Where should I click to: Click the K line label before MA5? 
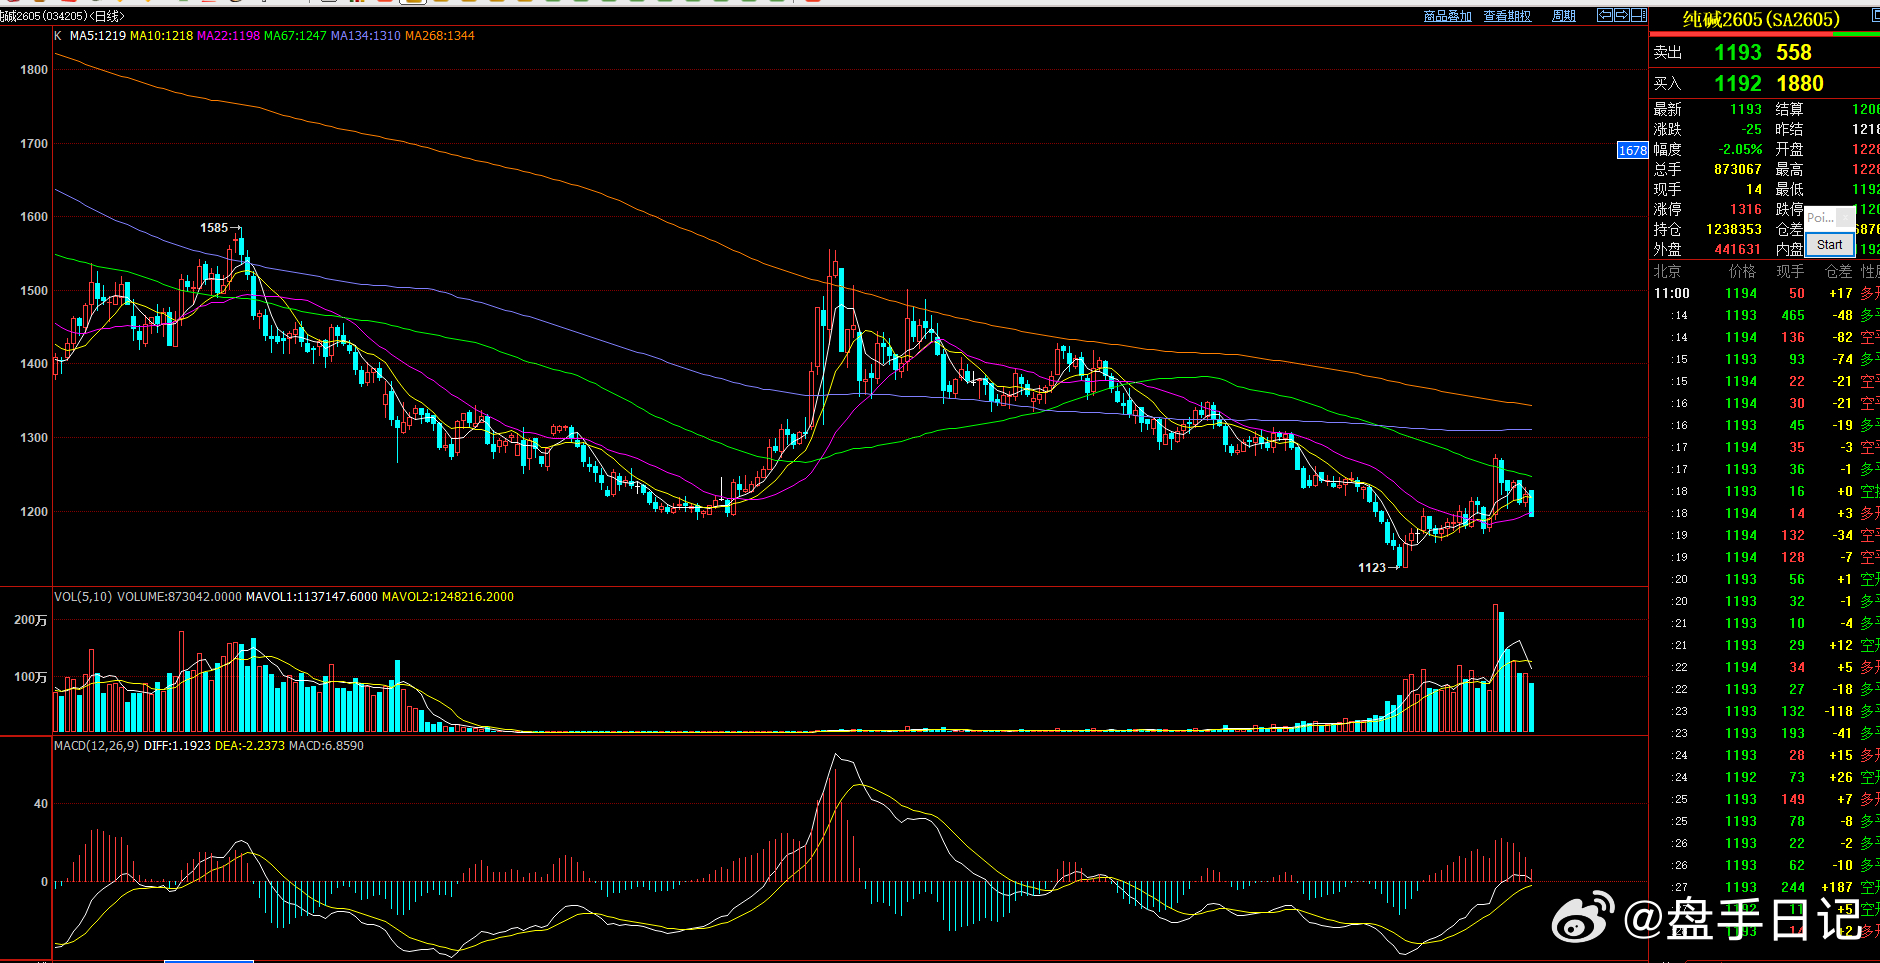pyautogui.click(x=58, y=36)
